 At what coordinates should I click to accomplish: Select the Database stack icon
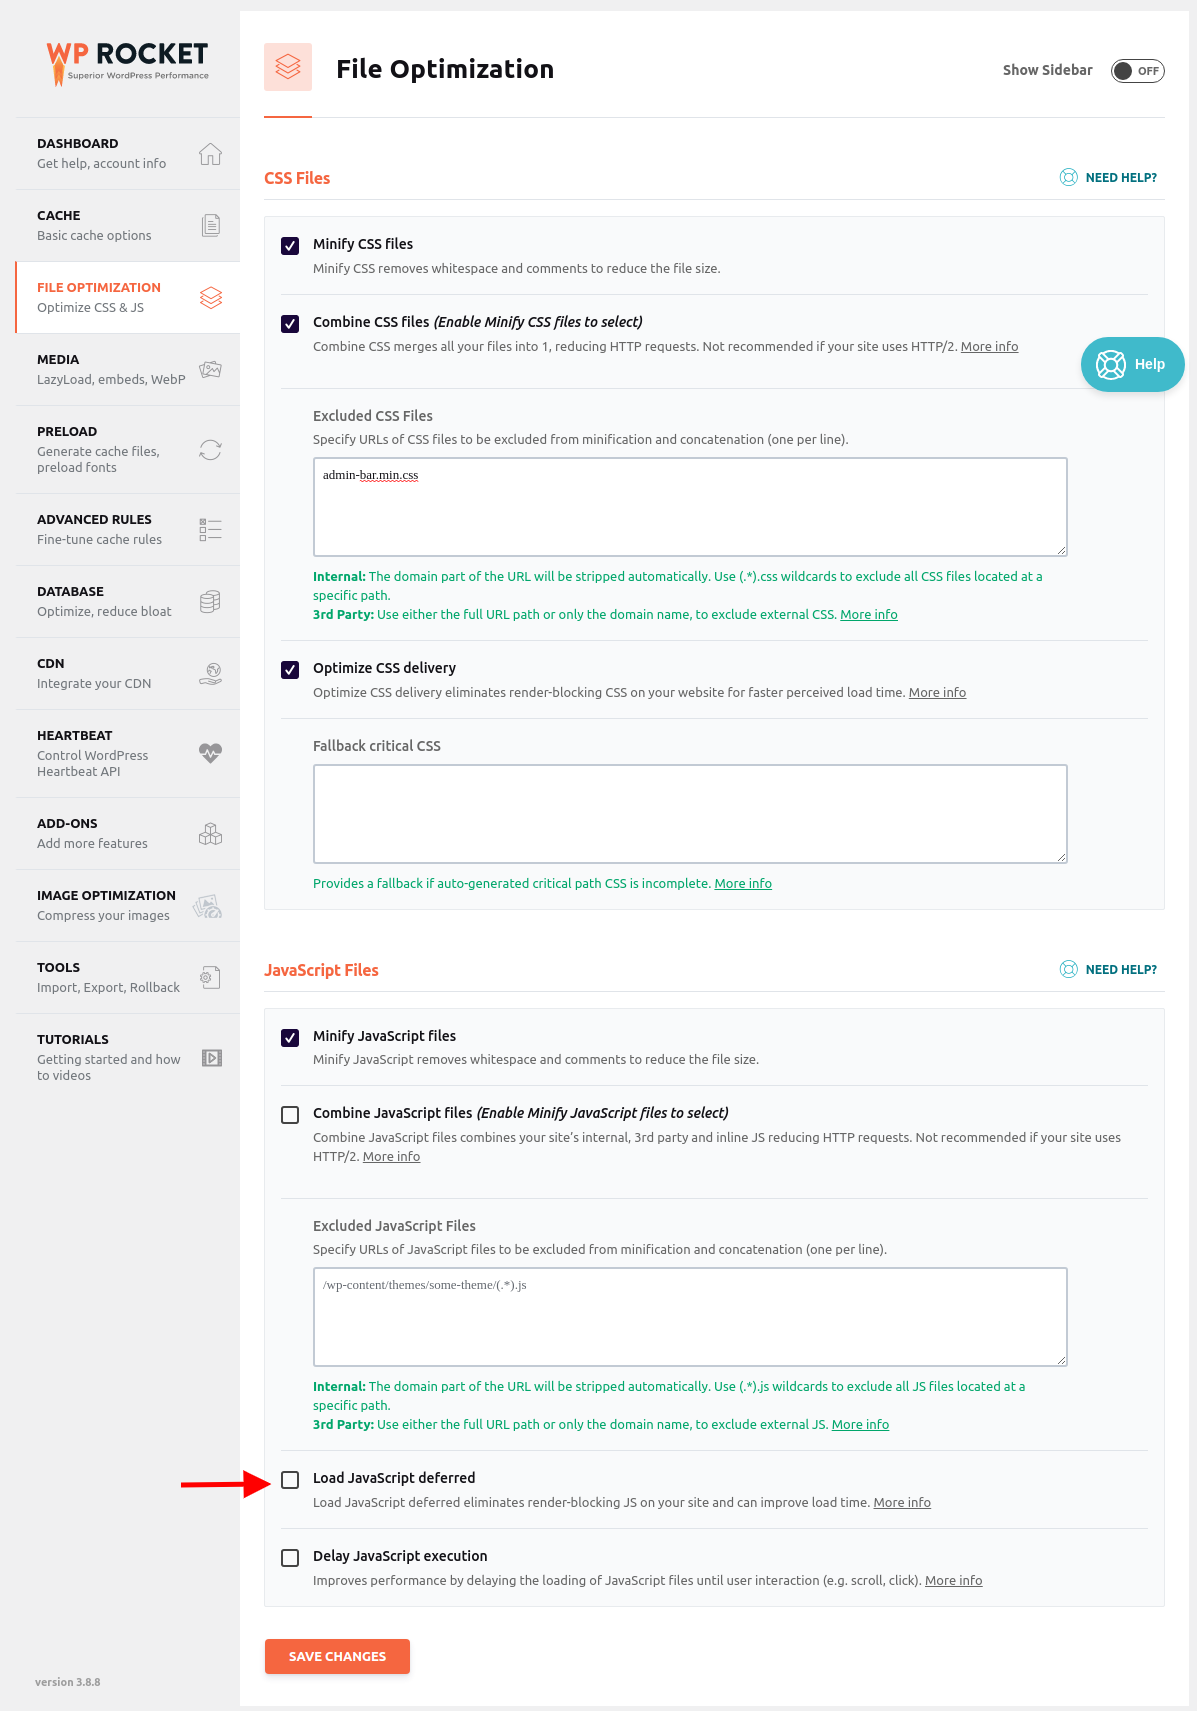pyautogui.click(x=210, y=601)
